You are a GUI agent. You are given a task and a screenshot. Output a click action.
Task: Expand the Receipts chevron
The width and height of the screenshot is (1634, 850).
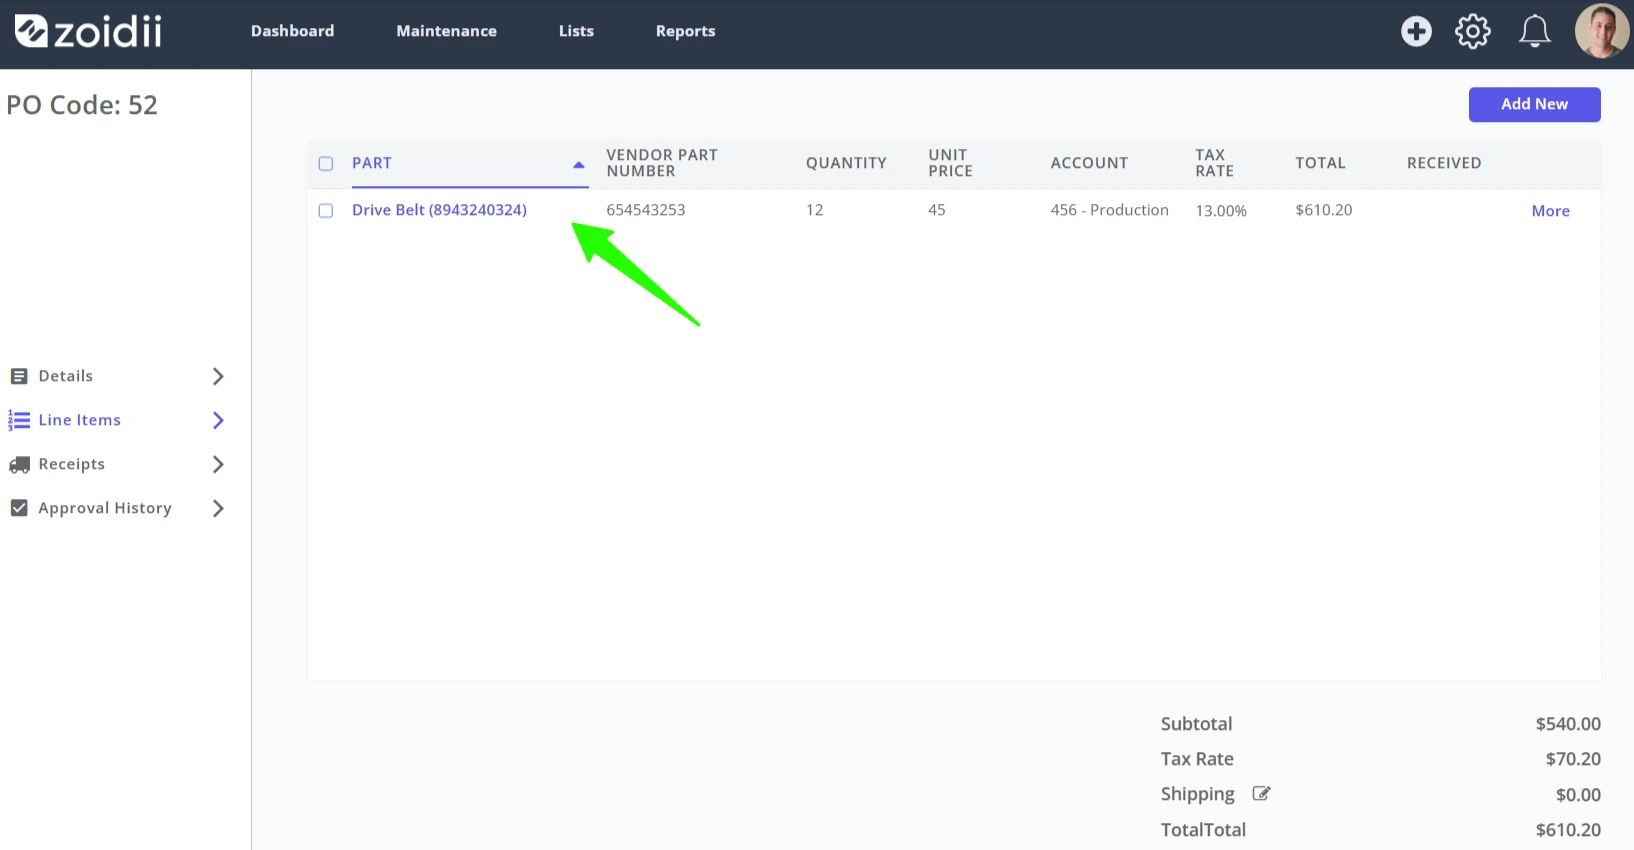(x=218, y=464)
